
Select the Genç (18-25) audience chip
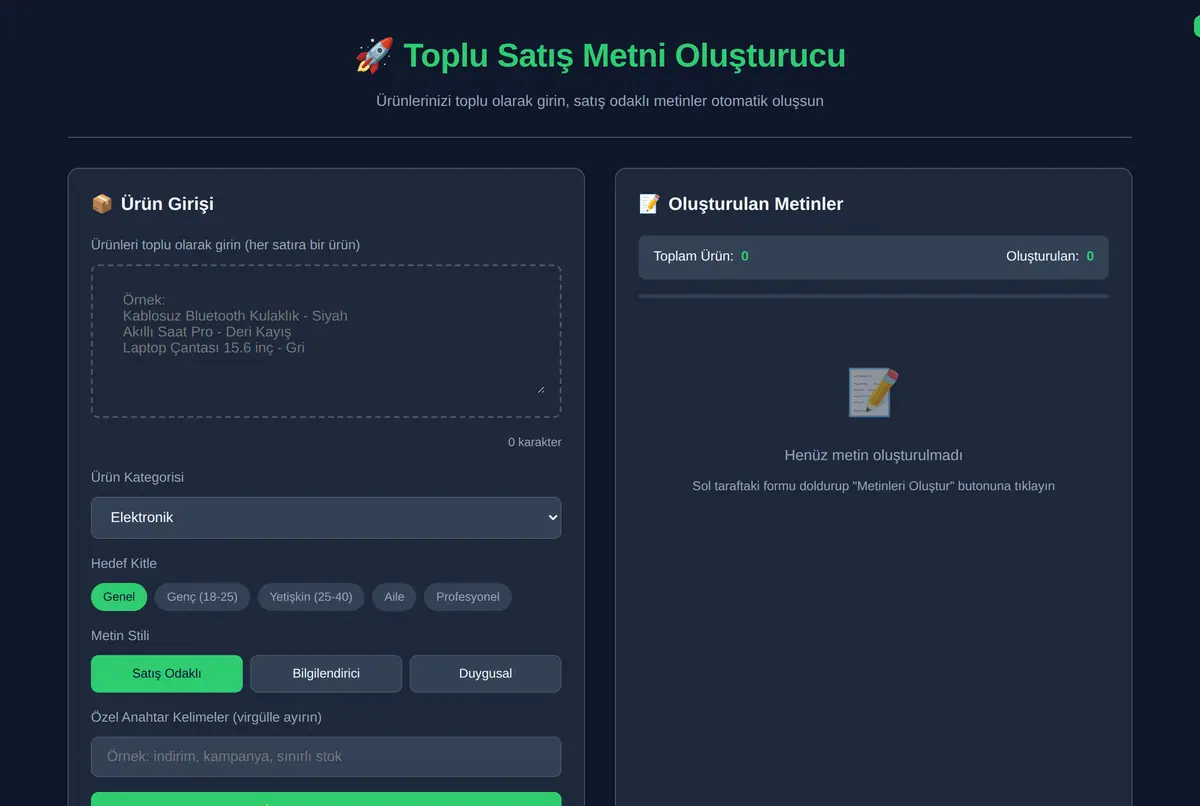tap(202, 597)
